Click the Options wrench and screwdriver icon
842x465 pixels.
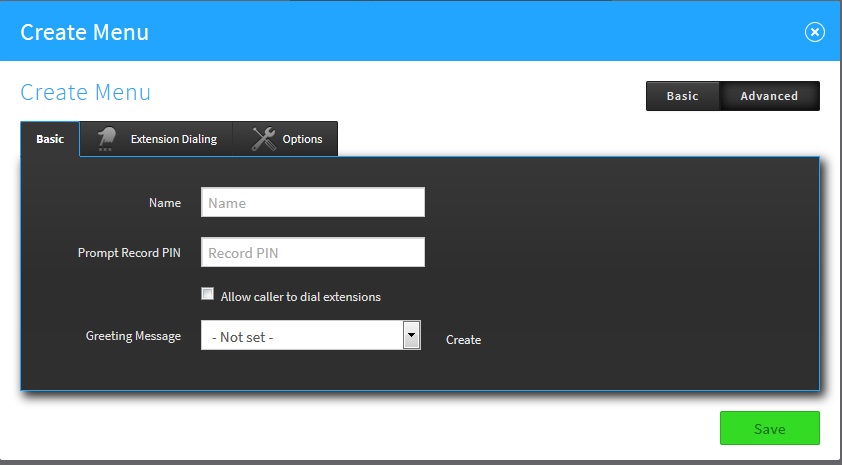click(263, 139)
